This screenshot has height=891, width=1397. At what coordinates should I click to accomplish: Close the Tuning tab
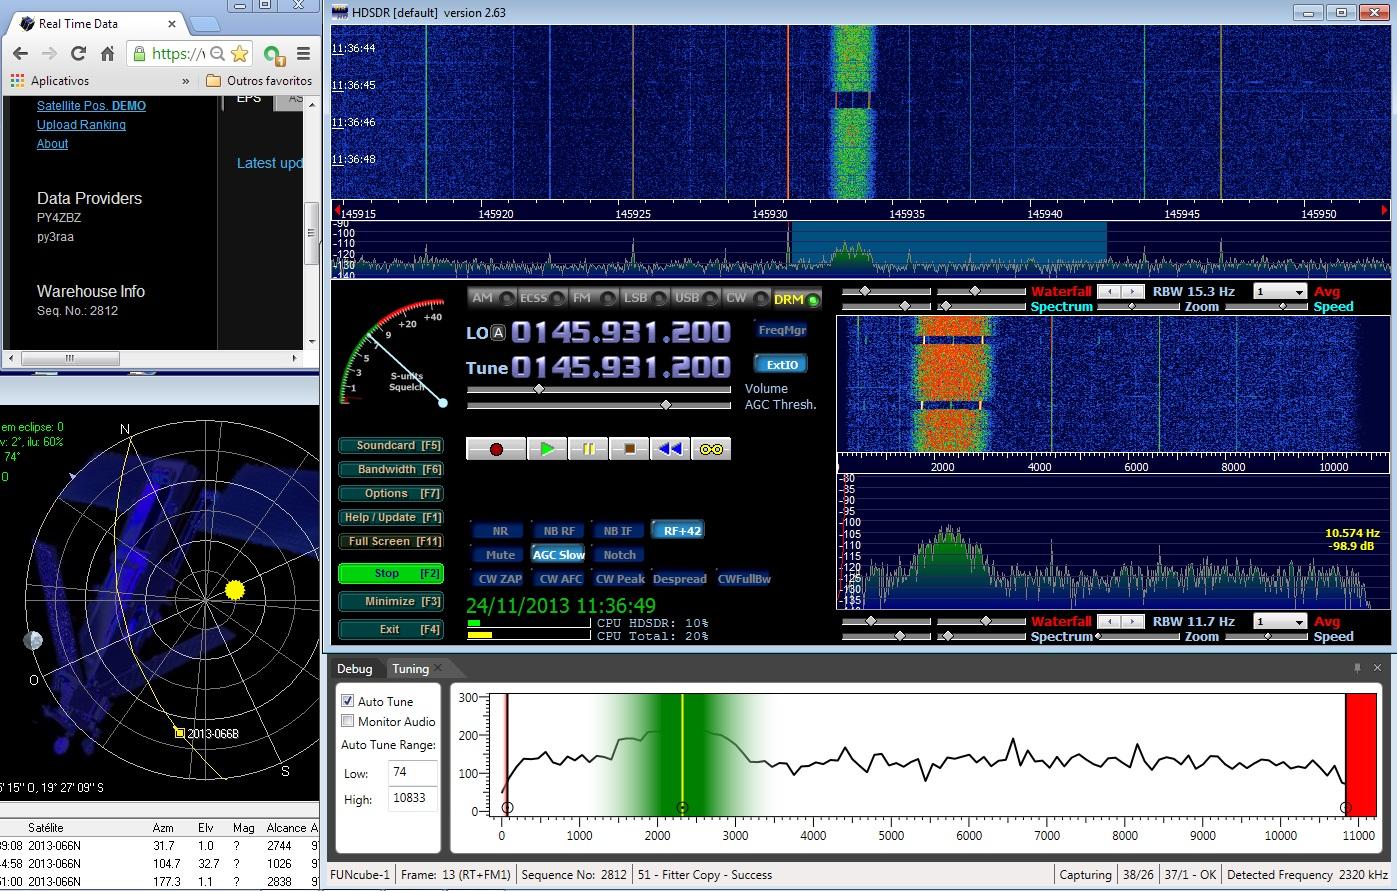pos(438,669)
